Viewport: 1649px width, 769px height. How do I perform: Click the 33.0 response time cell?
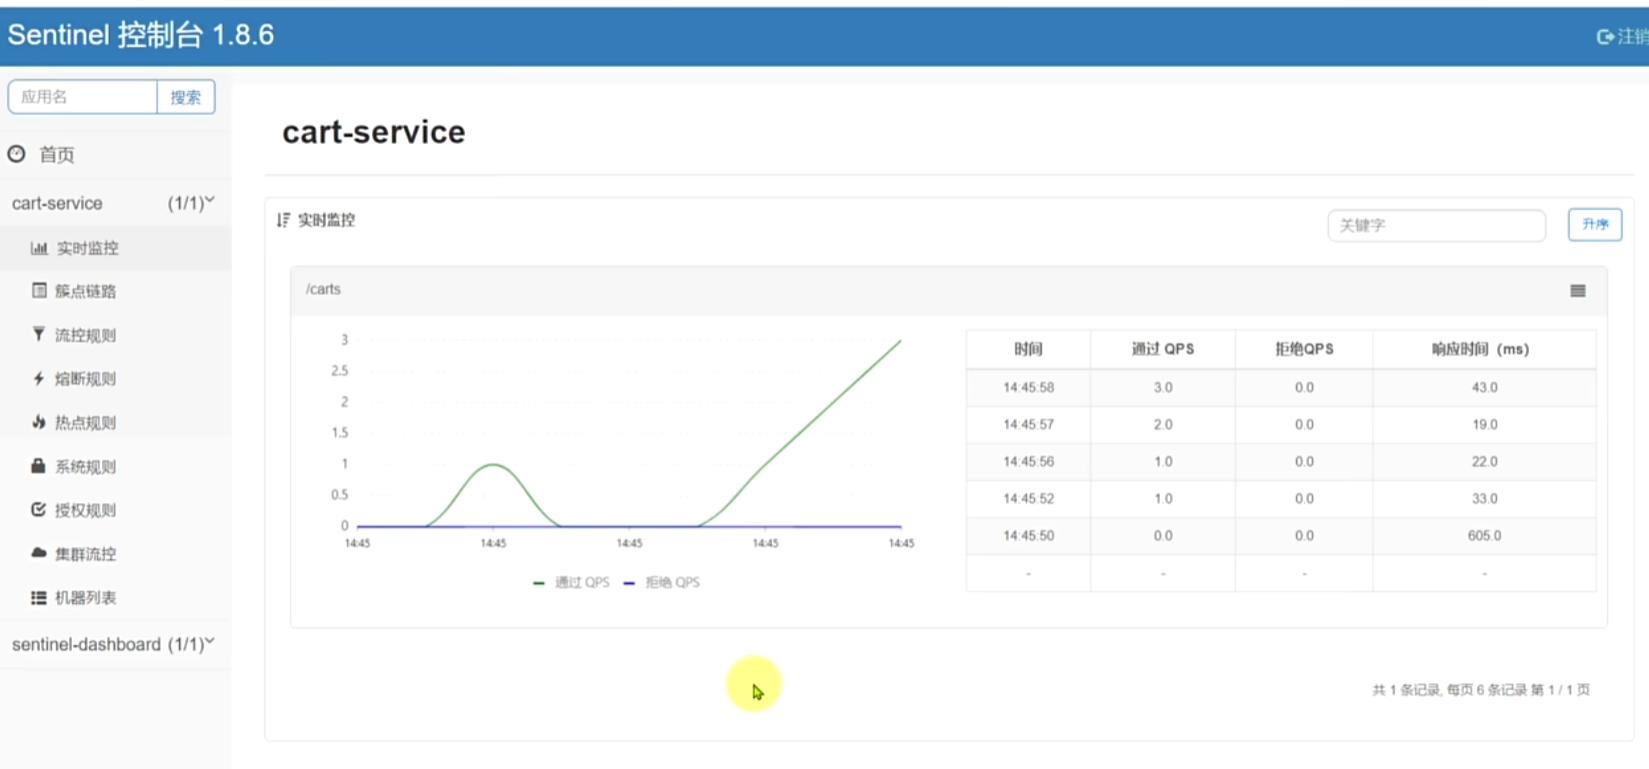point(1484,498)
